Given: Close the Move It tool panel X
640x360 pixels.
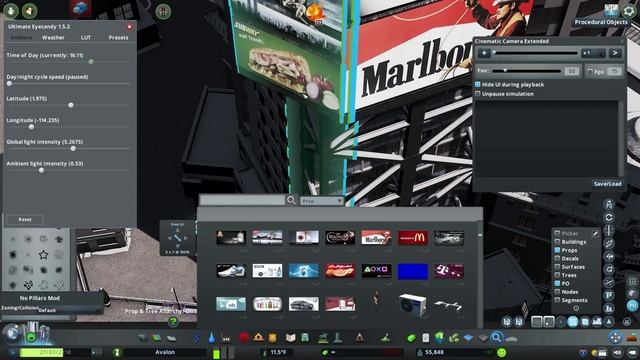Looking at the screenshot, I should pos(627,322).
